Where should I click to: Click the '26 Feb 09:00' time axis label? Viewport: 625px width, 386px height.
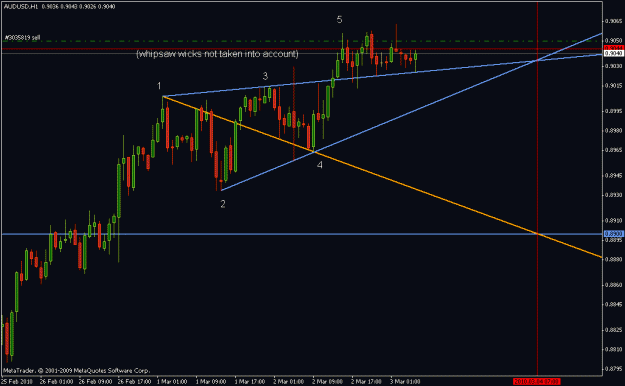coord(96,382)
